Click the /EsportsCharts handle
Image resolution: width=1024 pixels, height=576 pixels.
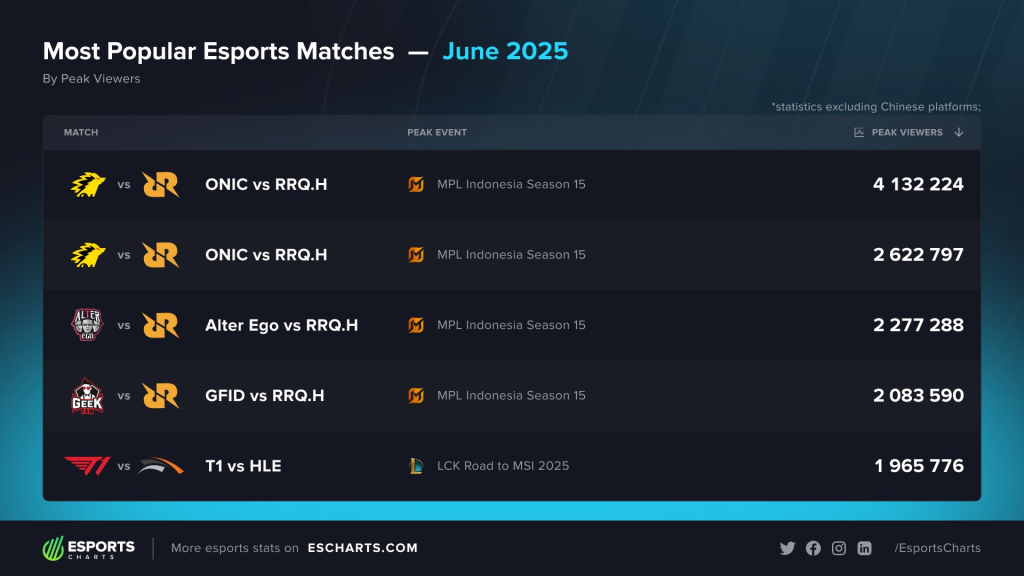[x=937, y=548]
